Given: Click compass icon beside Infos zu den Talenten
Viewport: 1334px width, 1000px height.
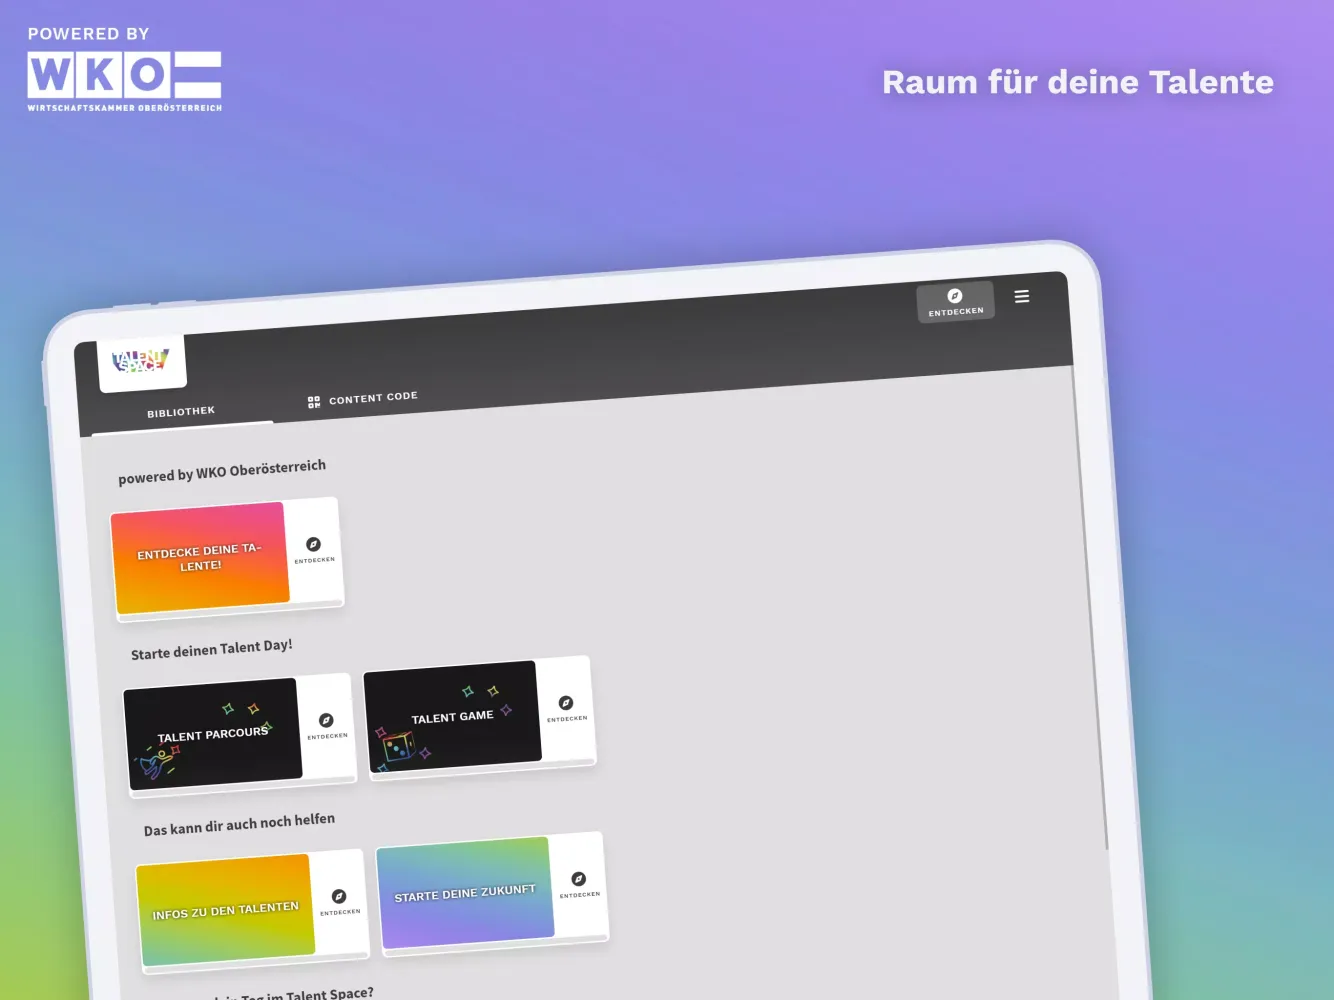Looking at the screenshot, I should tap(339, 896).
